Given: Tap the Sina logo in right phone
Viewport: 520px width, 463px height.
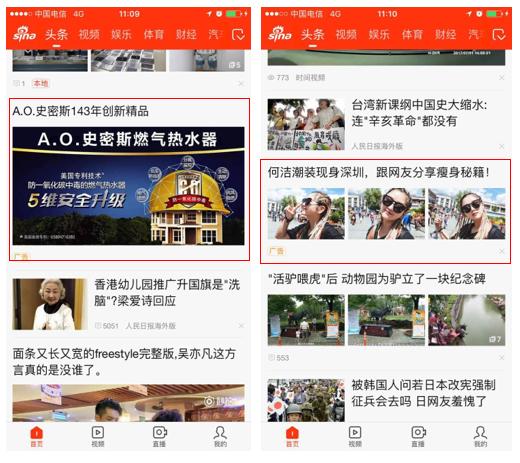Looking at the screenshot, I should click(280, 34).
